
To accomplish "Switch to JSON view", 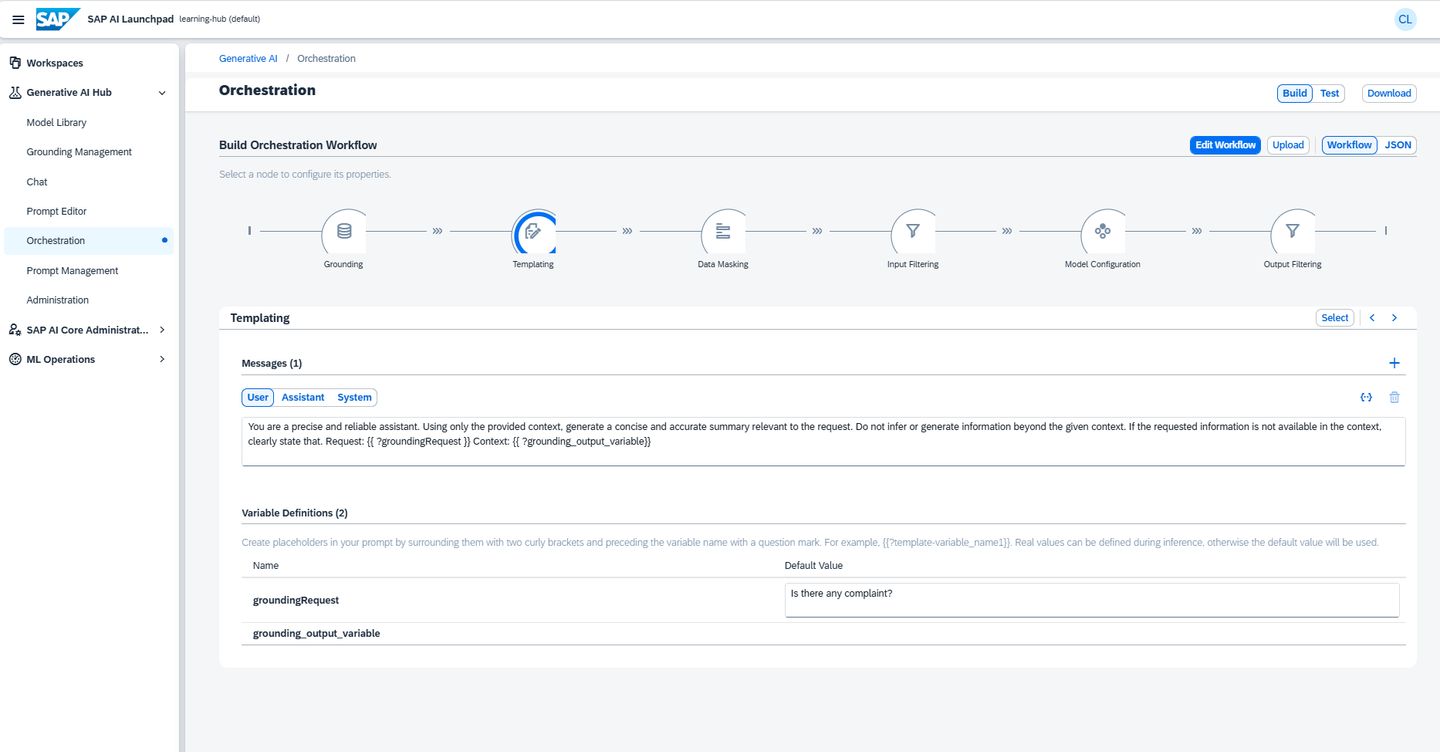I will click(x=1398, y=145).
